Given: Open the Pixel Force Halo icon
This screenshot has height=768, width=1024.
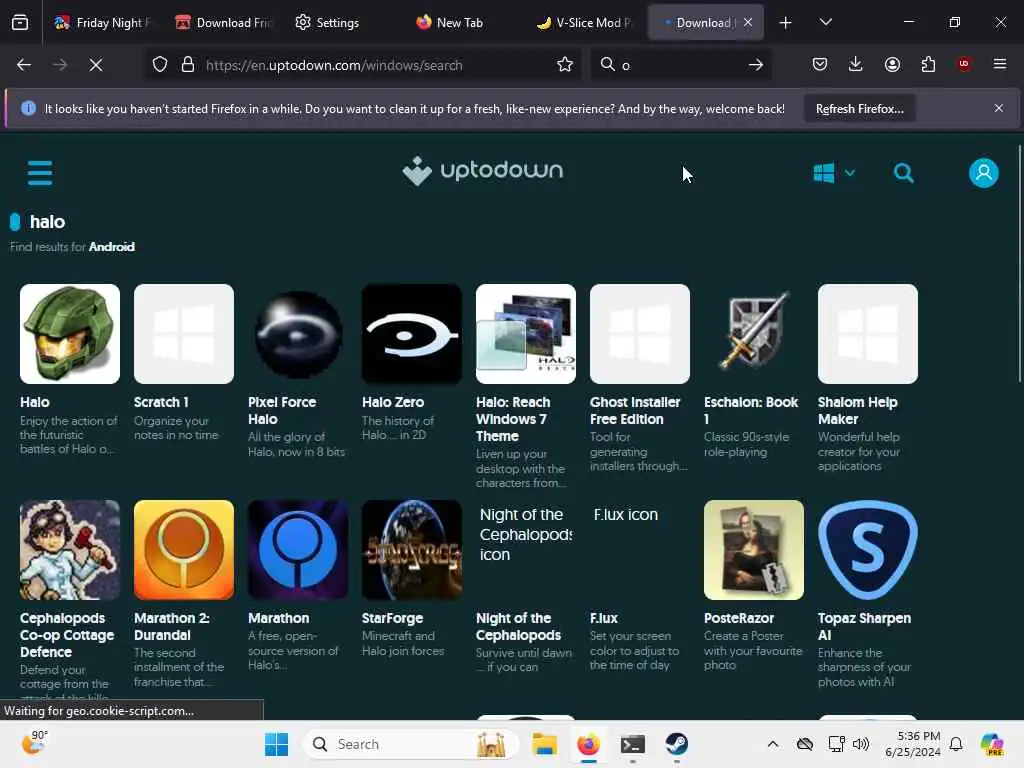Looking at the screenshot, I should click(298, 334).
